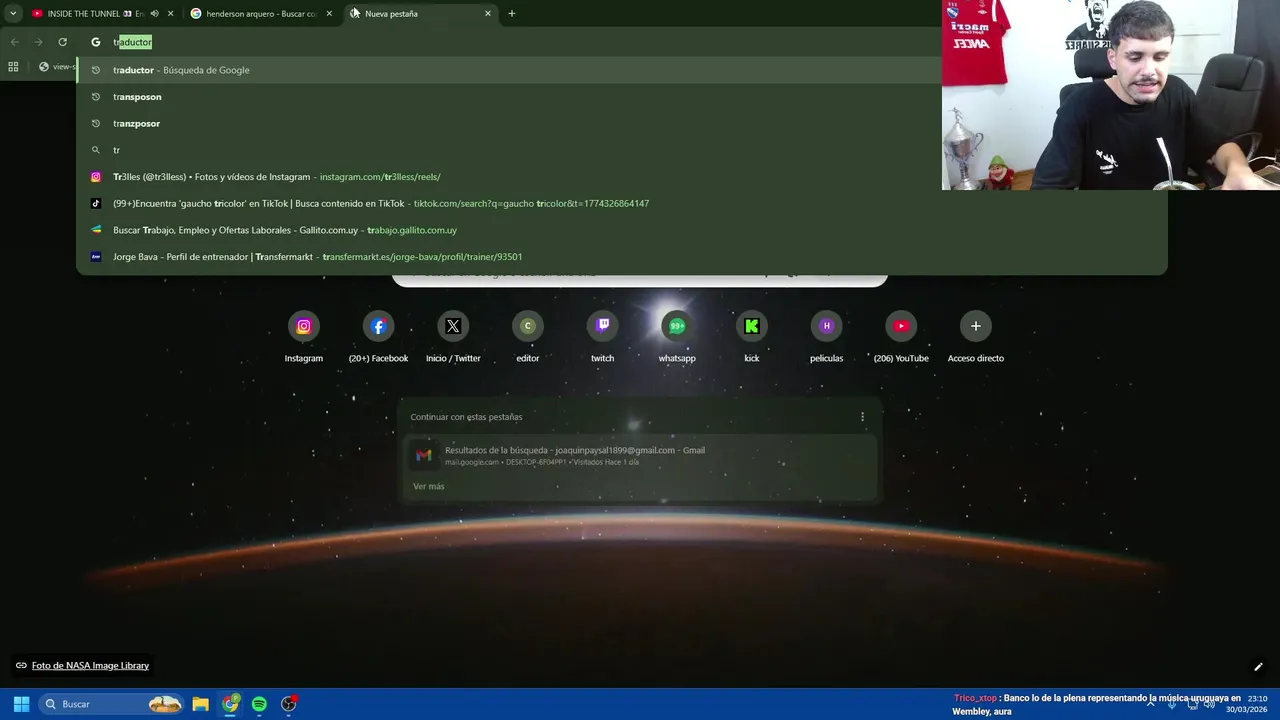Screen dimensions: 1280x720
Task: Open the Gallito.com.uy Buscar Trabajo suggestion
Action: [x=622, y=230]
